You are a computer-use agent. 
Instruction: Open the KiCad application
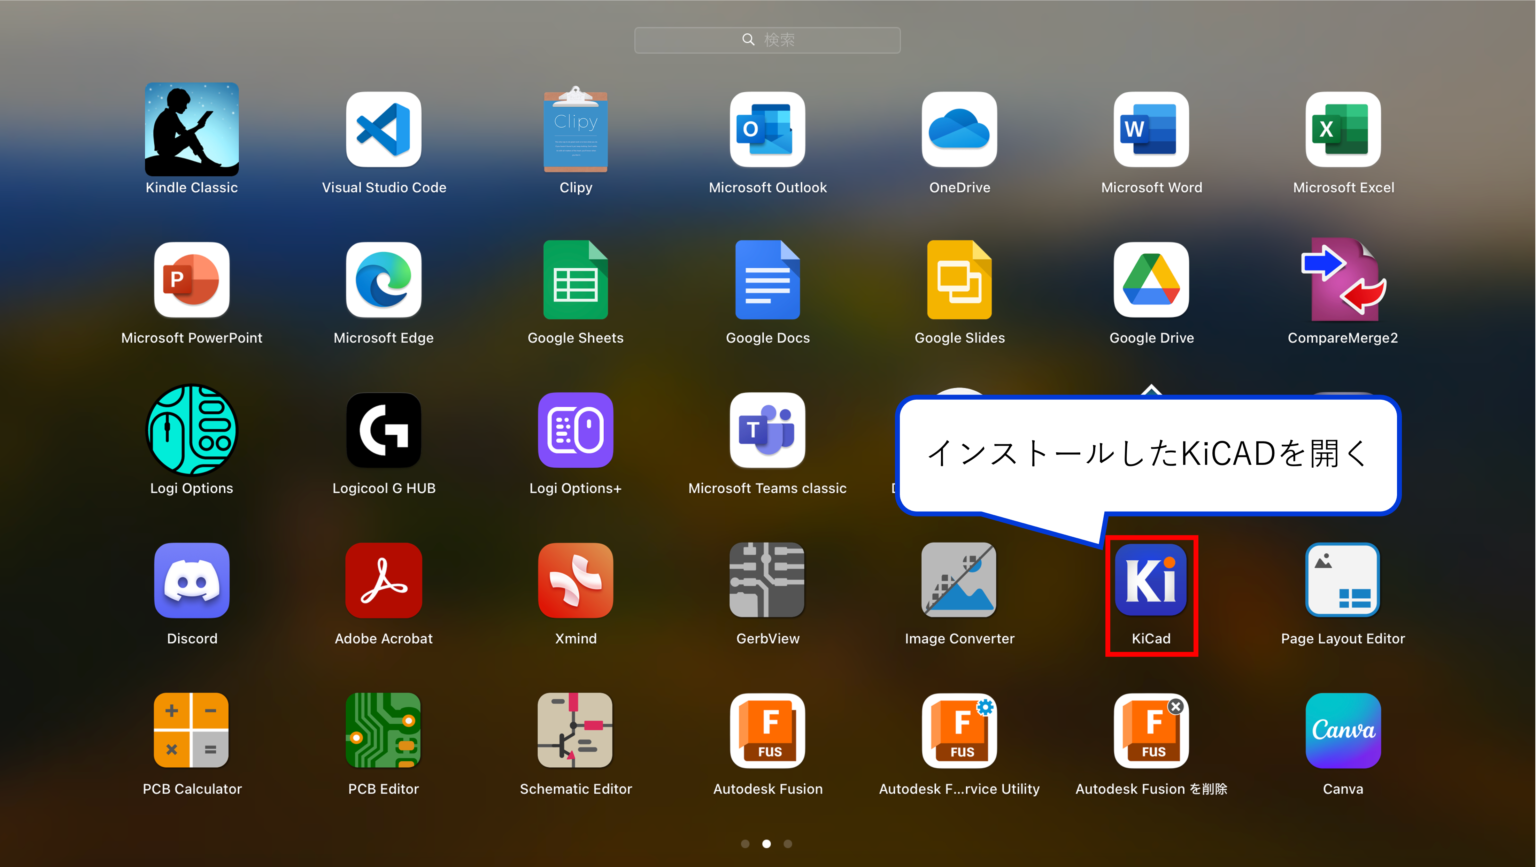1151,580
